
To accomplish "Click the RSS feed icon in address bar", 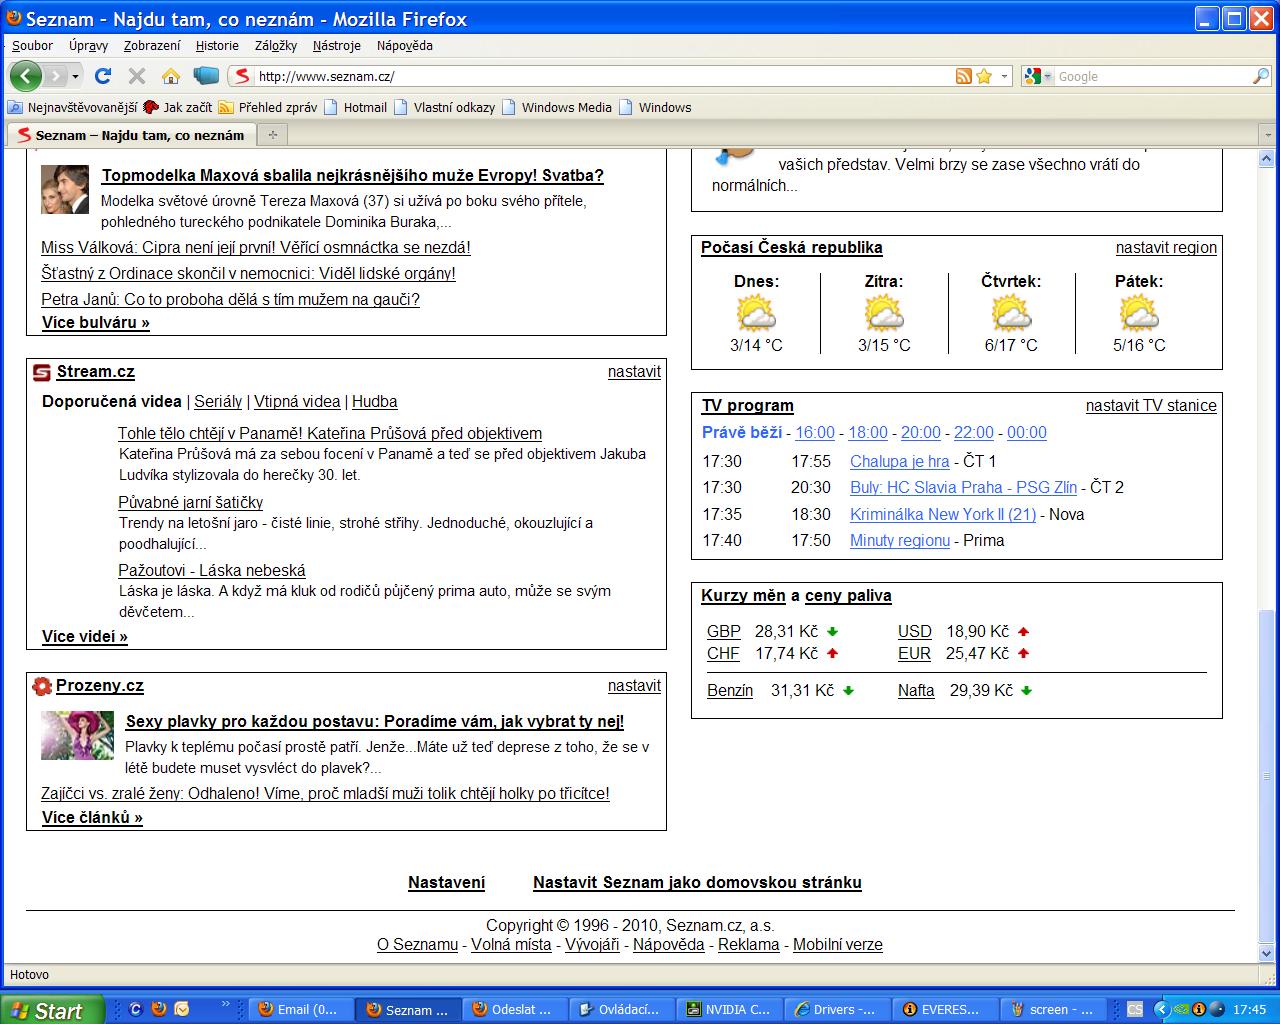I will coord(964,76).
